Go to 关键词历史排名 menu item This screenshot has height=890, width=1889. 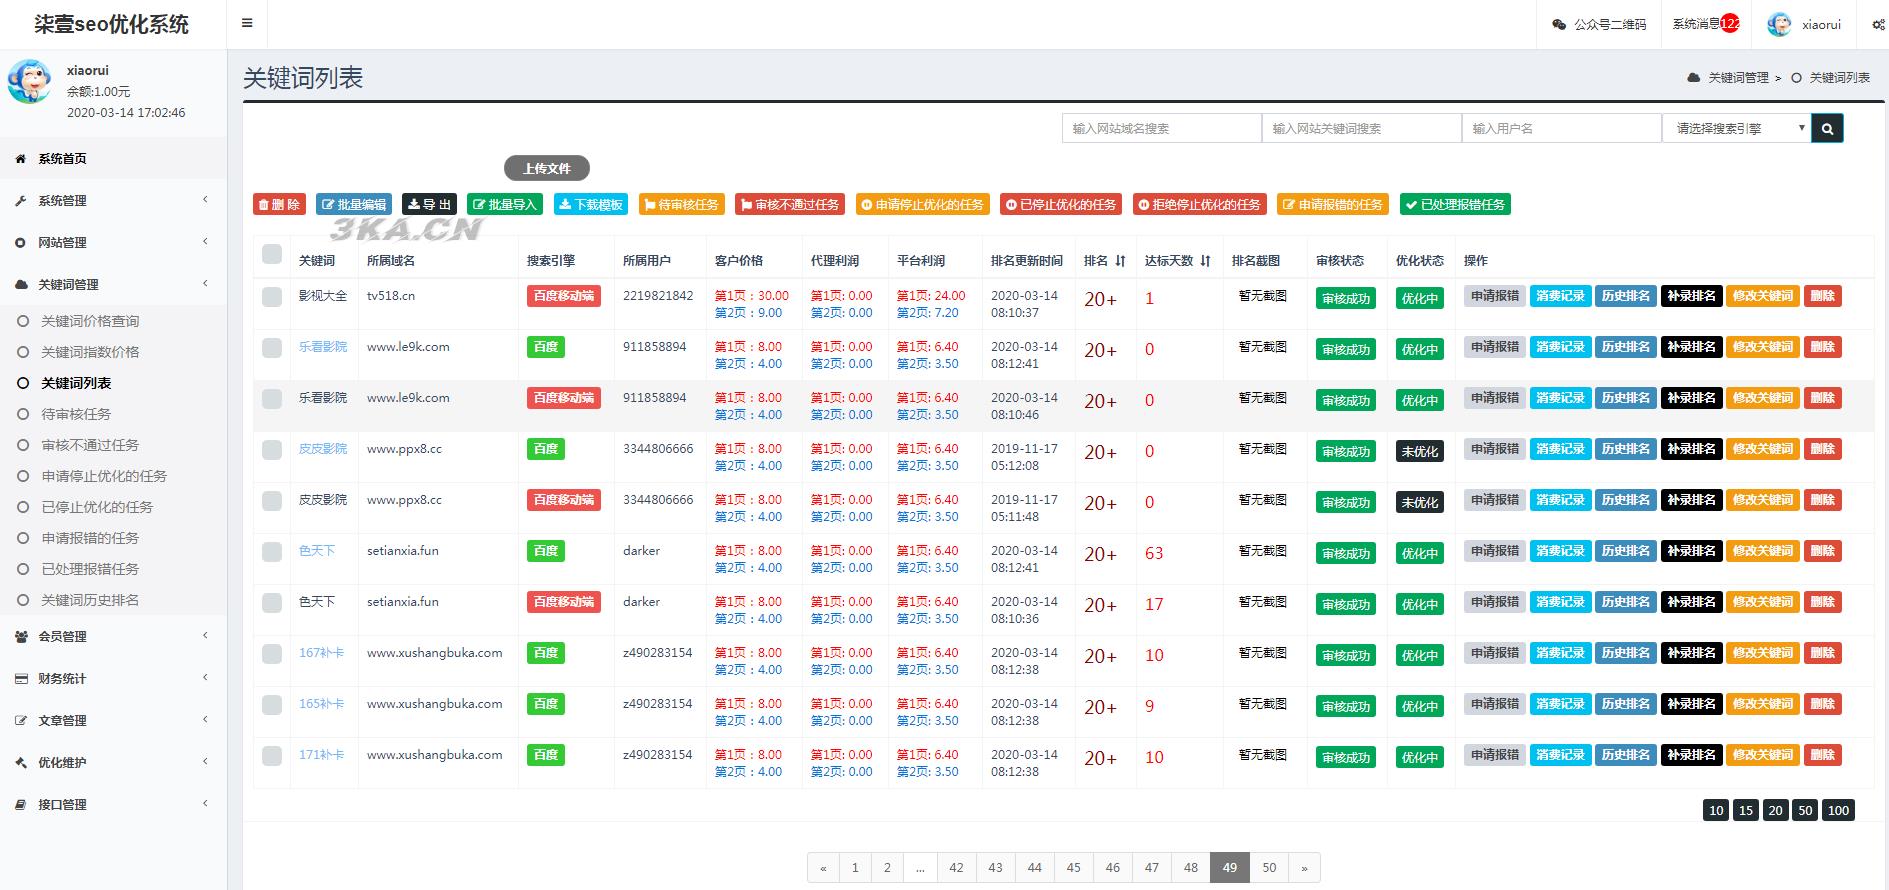[90, 600]
